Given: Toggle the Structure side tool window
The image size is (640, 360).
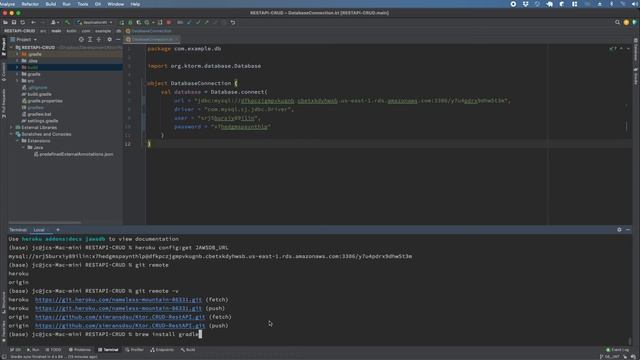Looking at the screenshot, I should [x=4, y=303].
